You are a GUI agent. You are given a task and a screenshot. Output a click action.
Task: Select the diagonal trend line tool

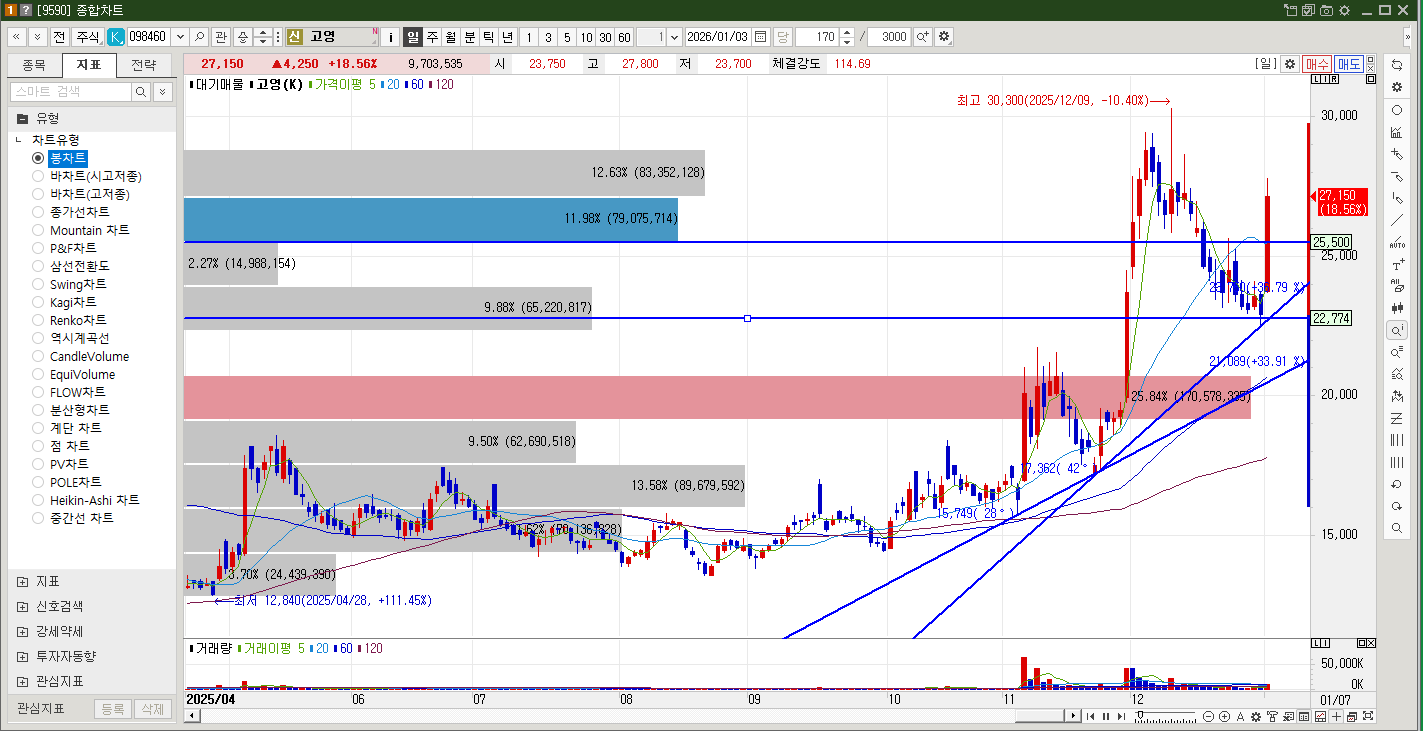(x=1397, y=220)
